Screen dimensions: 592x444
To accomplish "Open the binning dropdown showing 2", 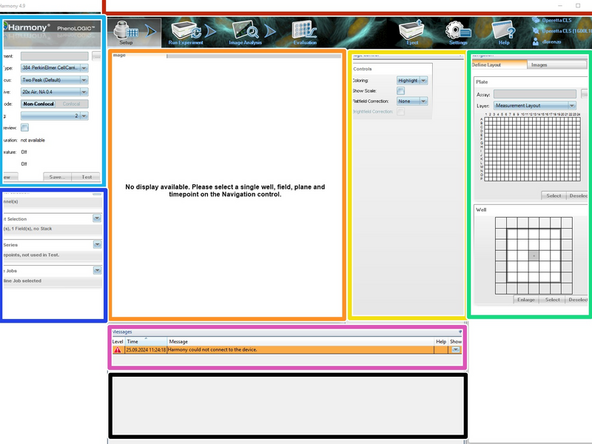I will click(x=54, y=116).
